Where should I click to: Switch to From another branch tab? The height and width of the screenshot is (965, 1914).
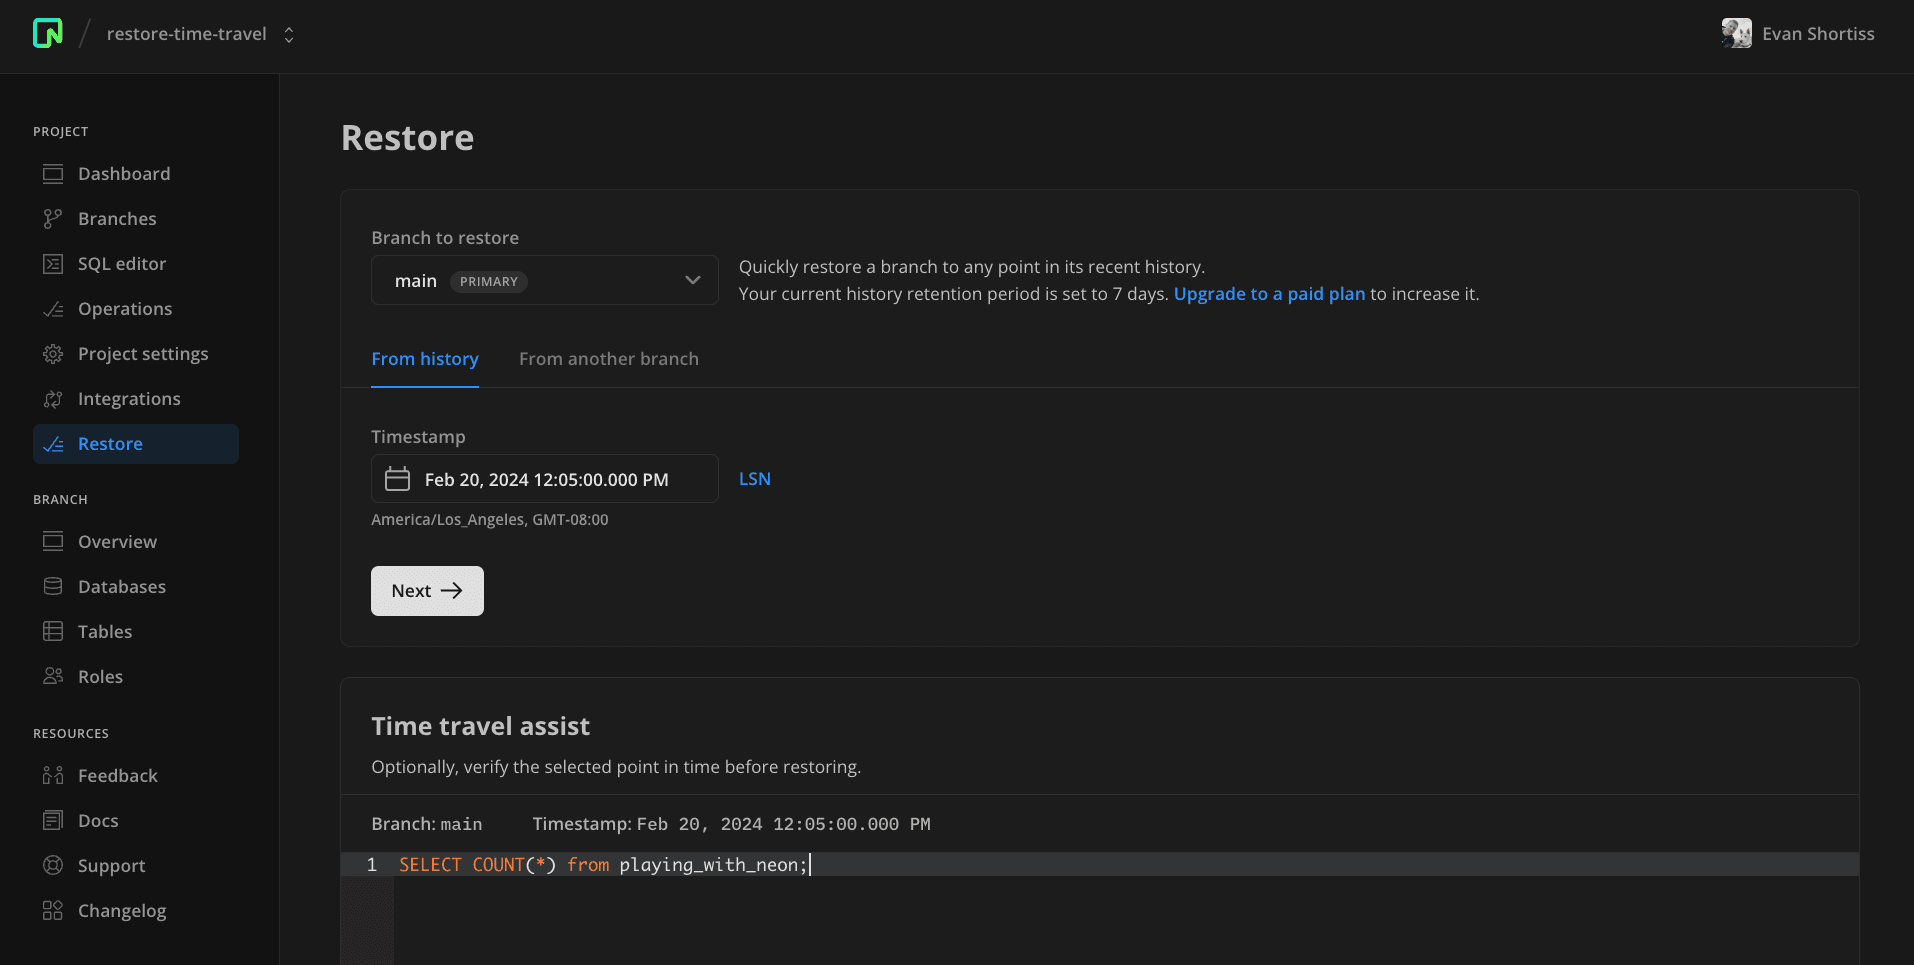point(608,359)
